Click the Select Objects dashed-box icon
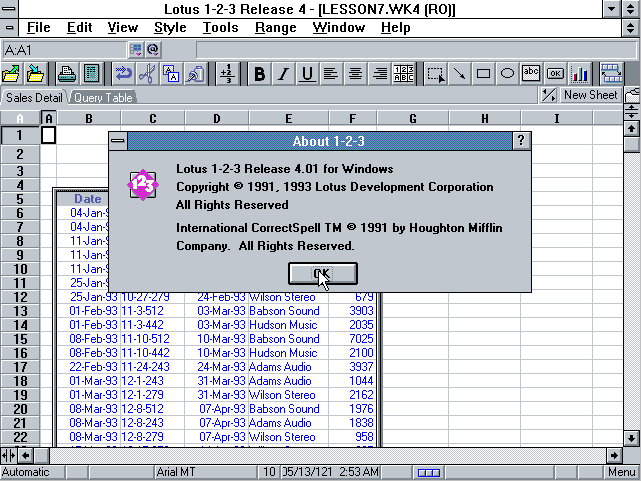Viewport: 641px width, 481px height. click(x=435, y=74)
